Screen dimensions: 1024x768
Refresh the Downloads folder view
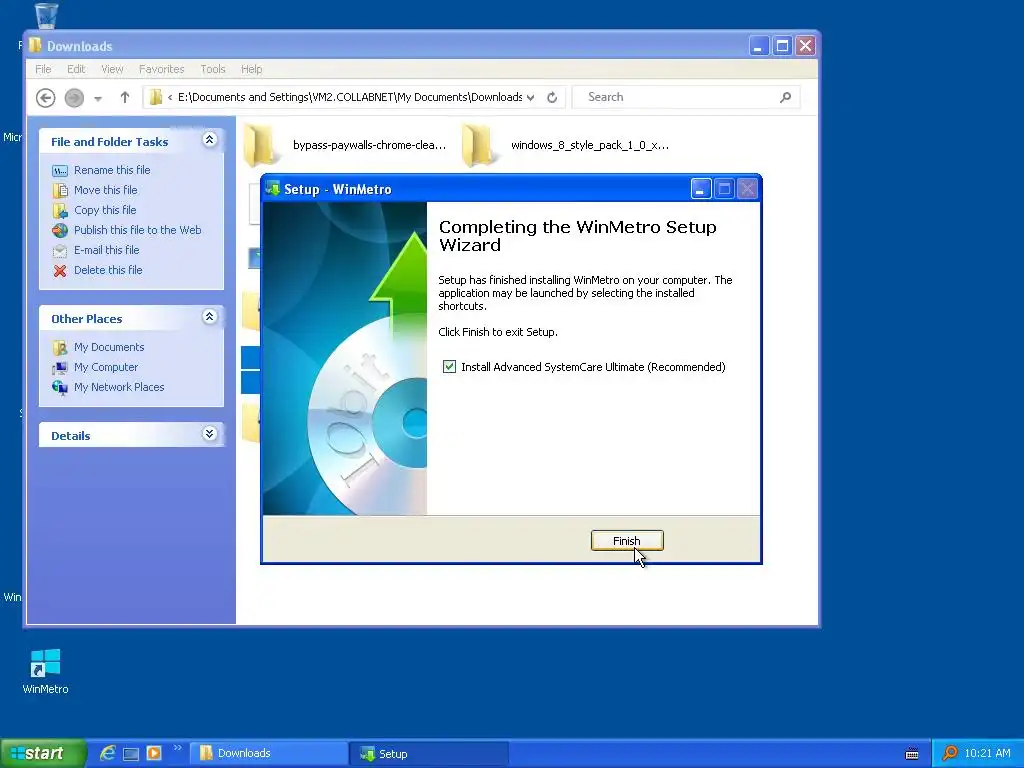552,97
